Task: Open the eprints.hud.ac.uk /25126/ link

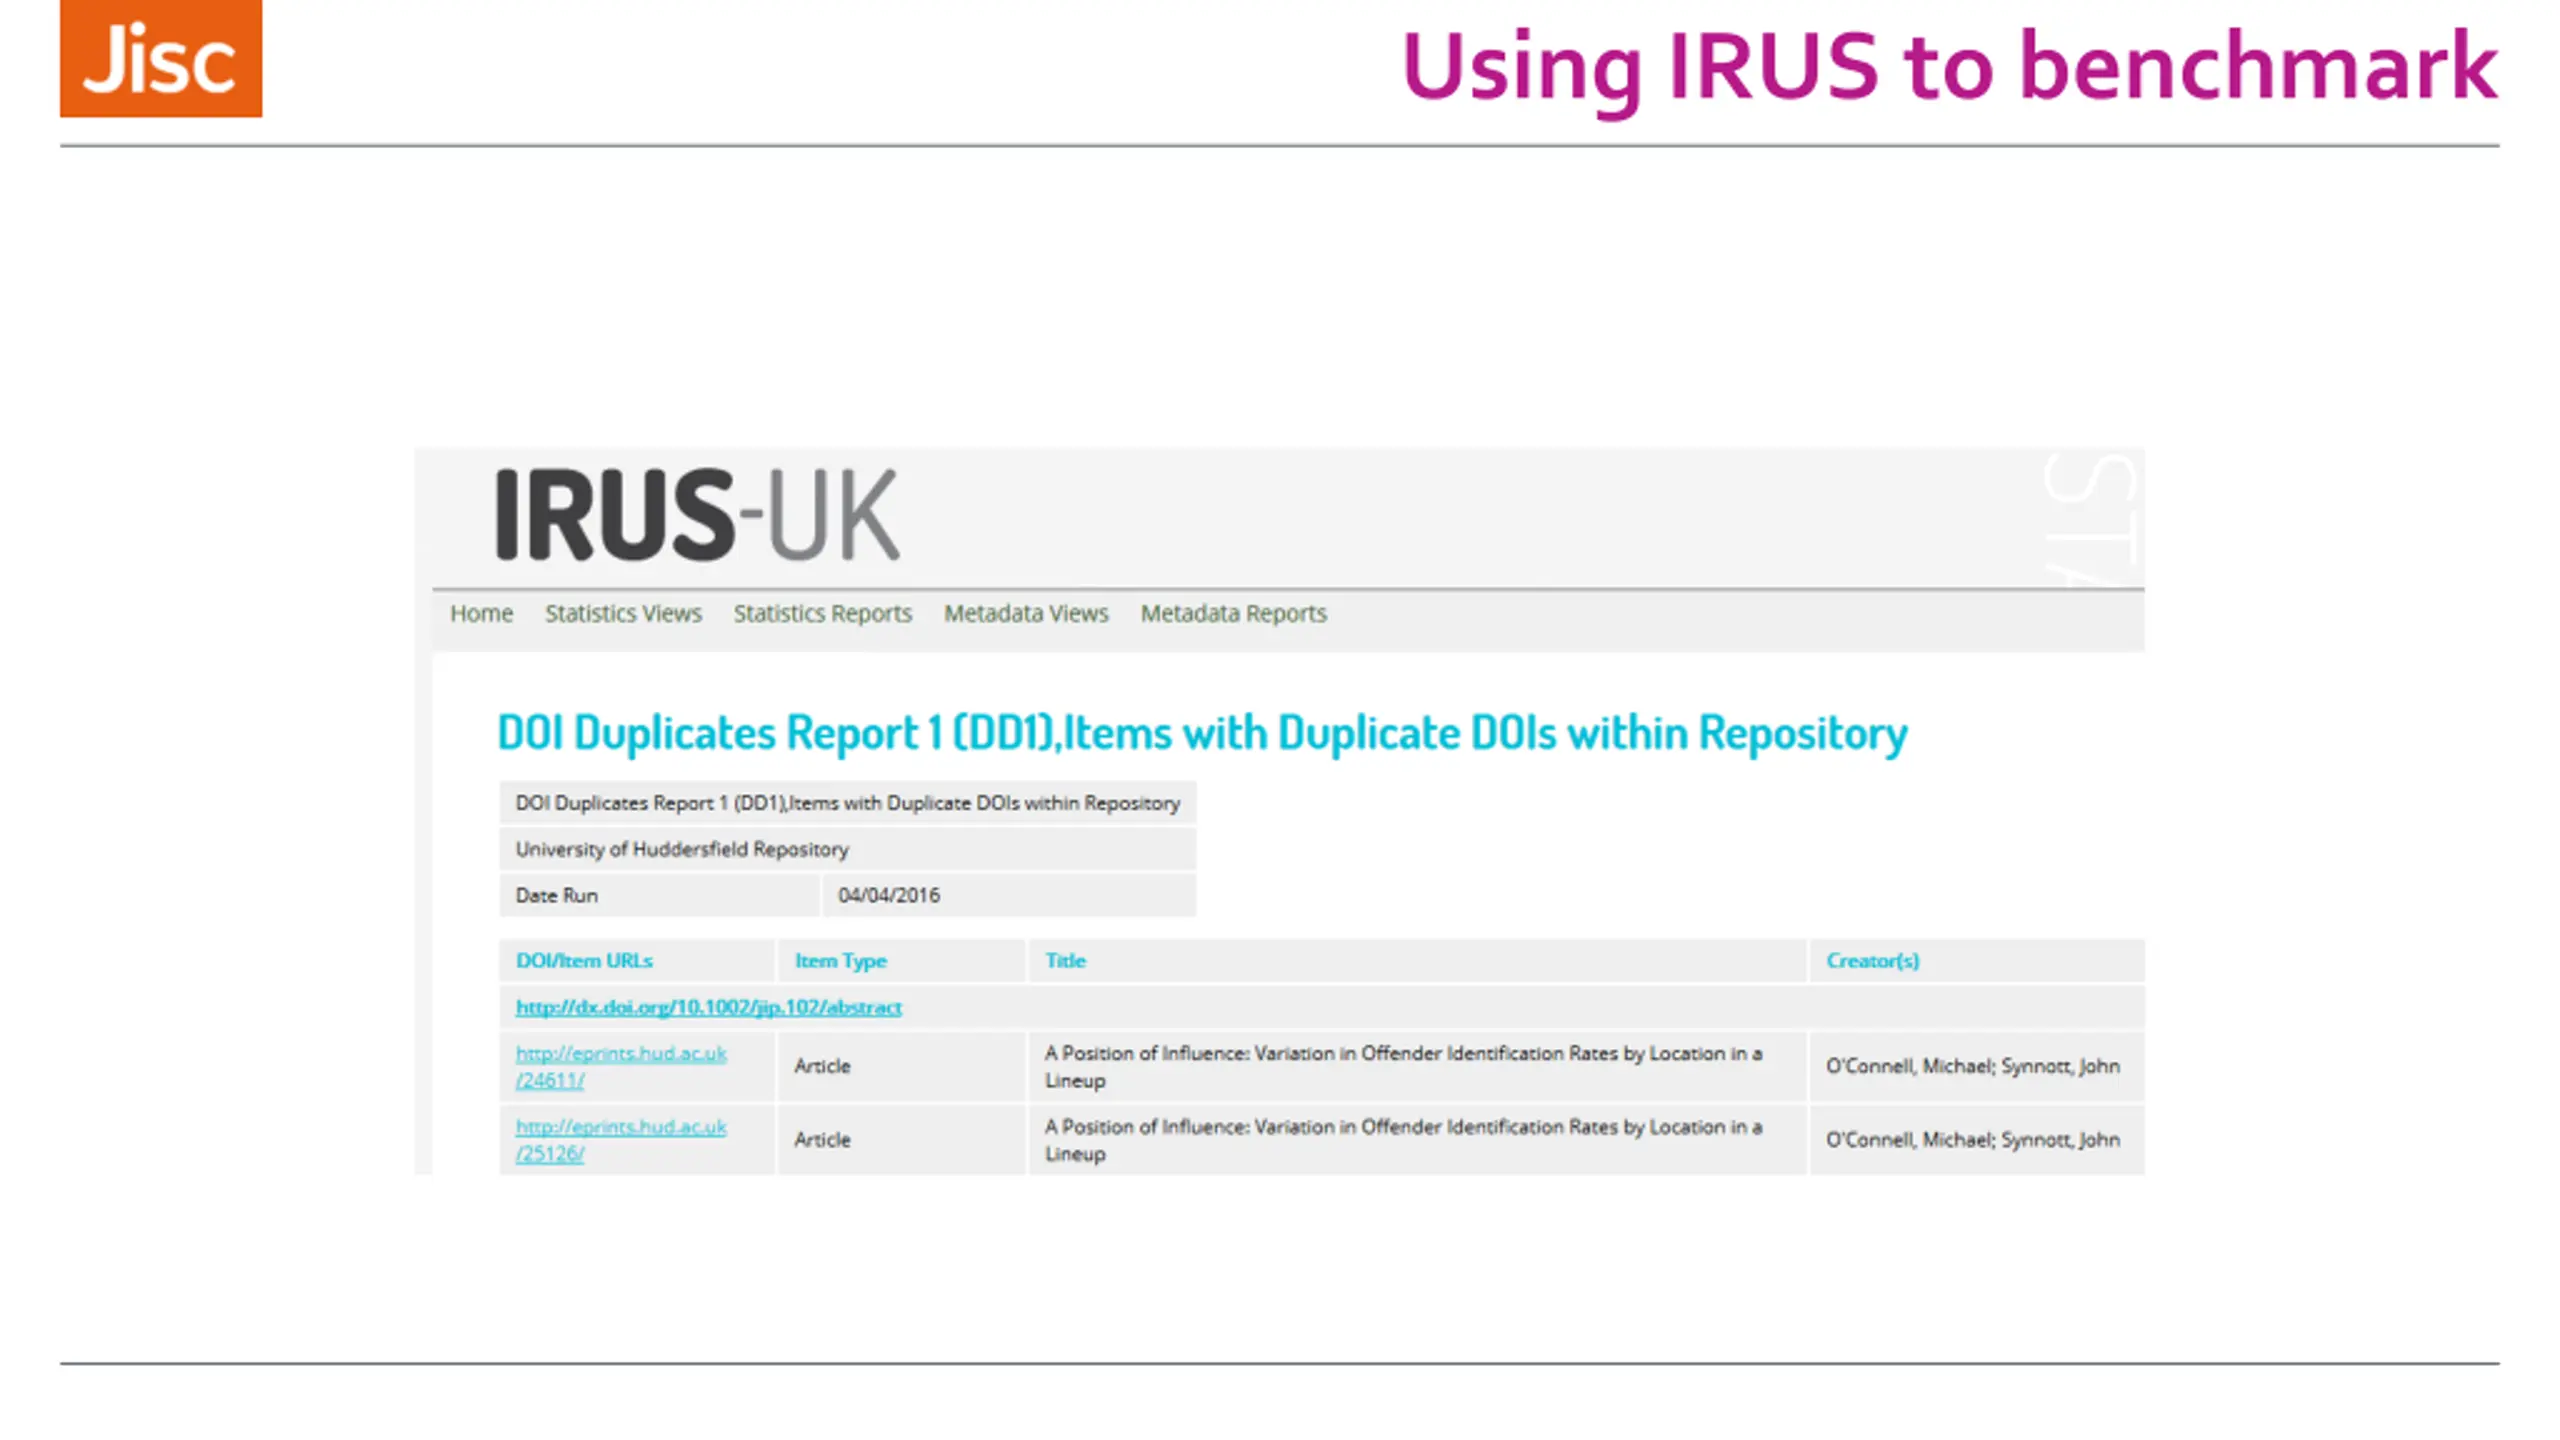Action: coord(621,1139)
